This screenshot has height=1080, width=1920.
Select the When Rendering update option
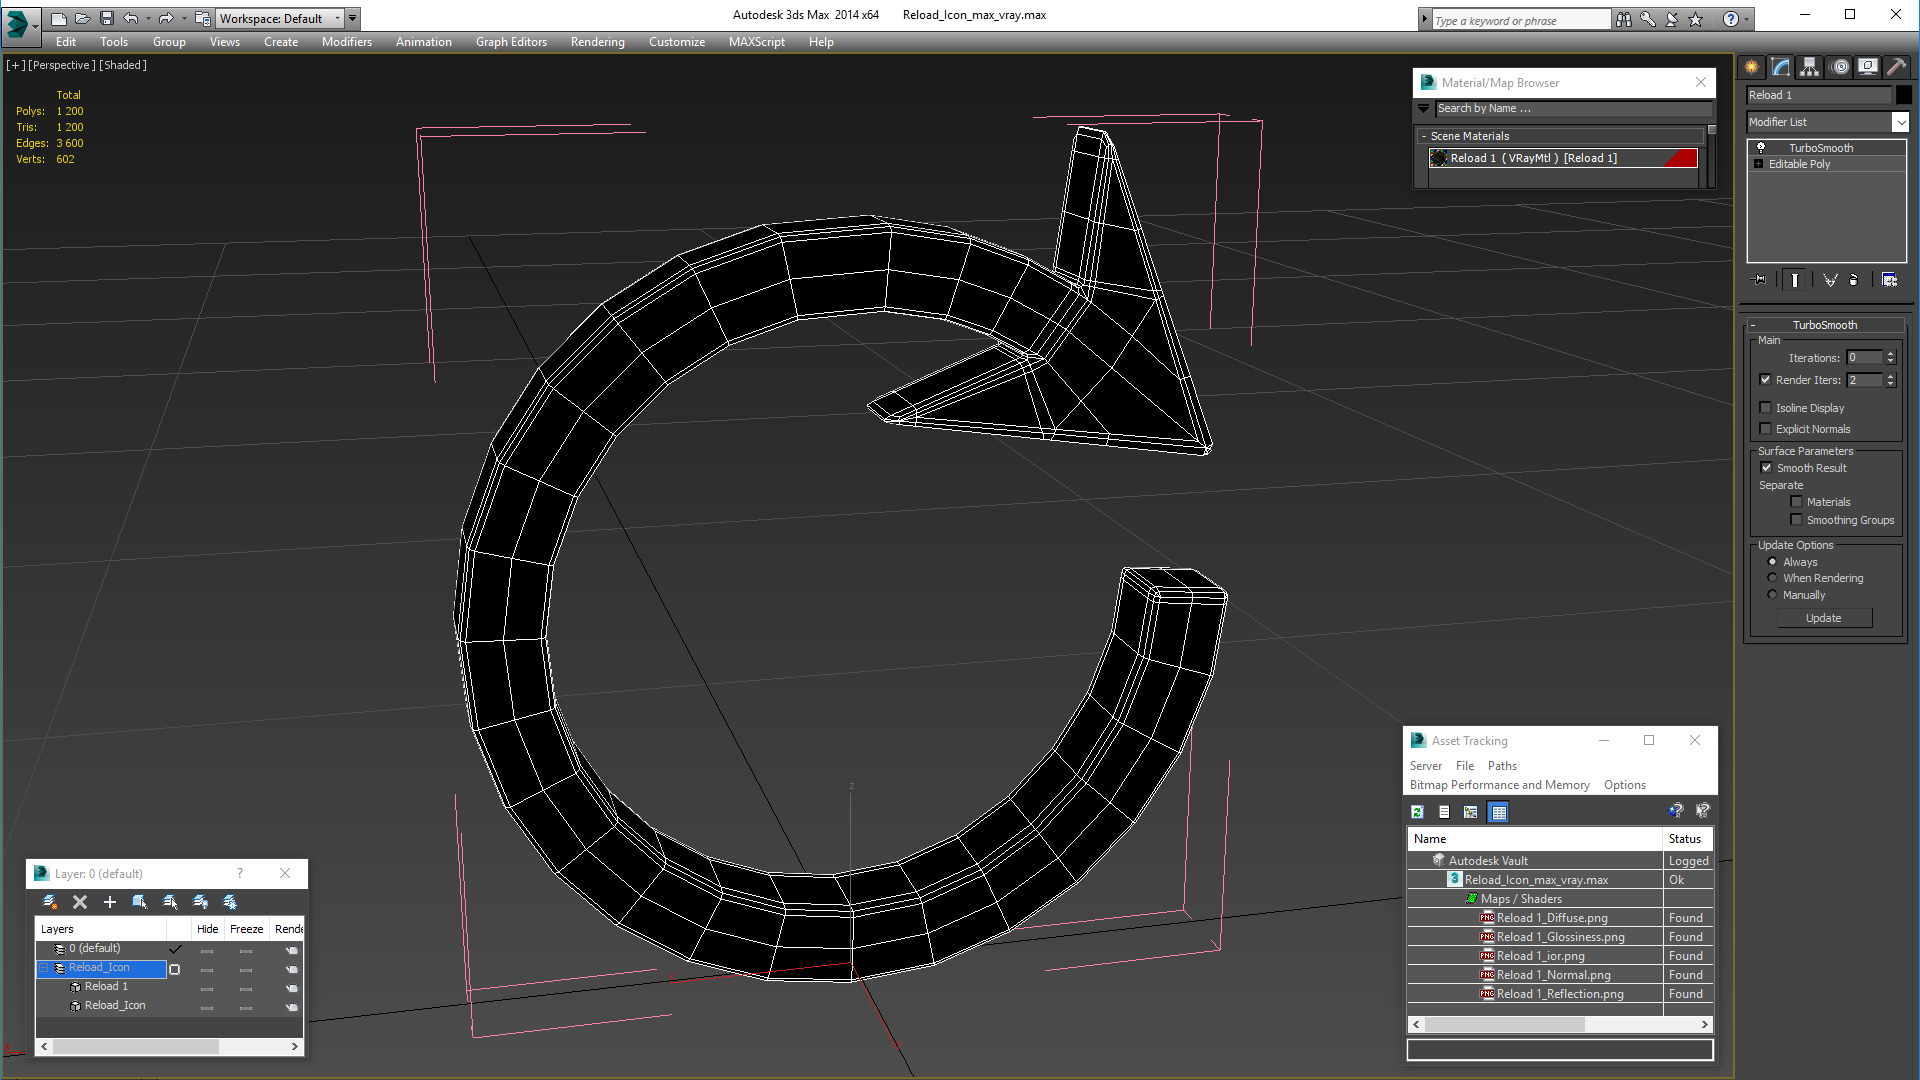(x=1772, y=578)
